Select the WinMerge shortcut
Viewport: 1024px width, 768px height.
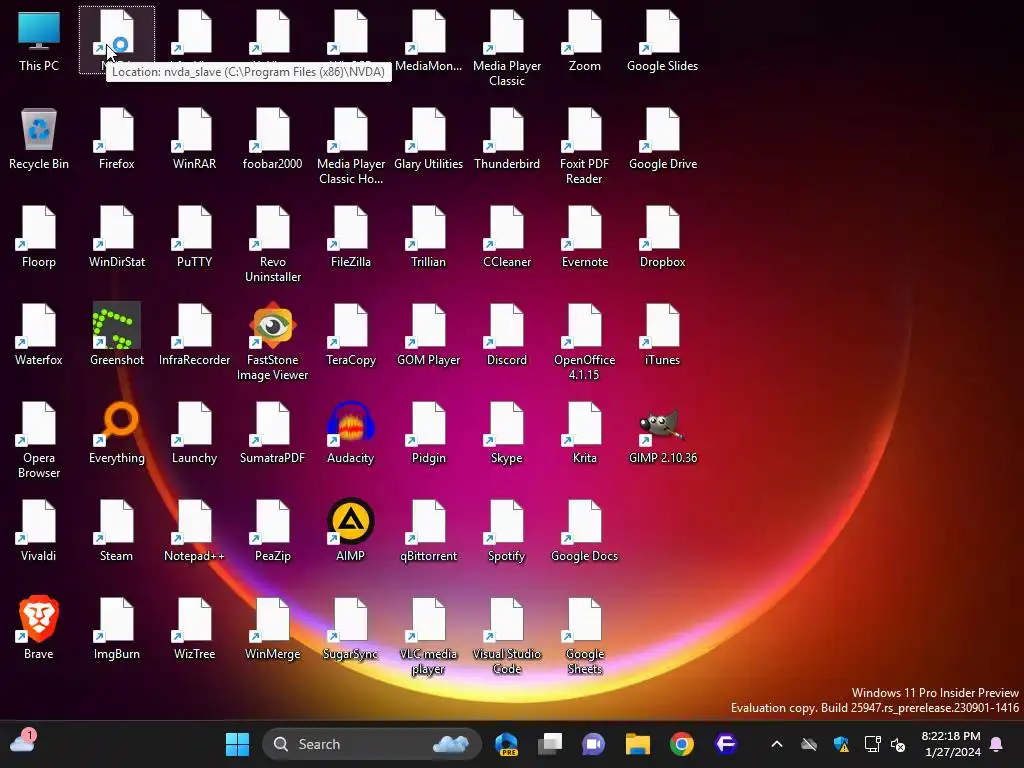[x=272, y=629]
